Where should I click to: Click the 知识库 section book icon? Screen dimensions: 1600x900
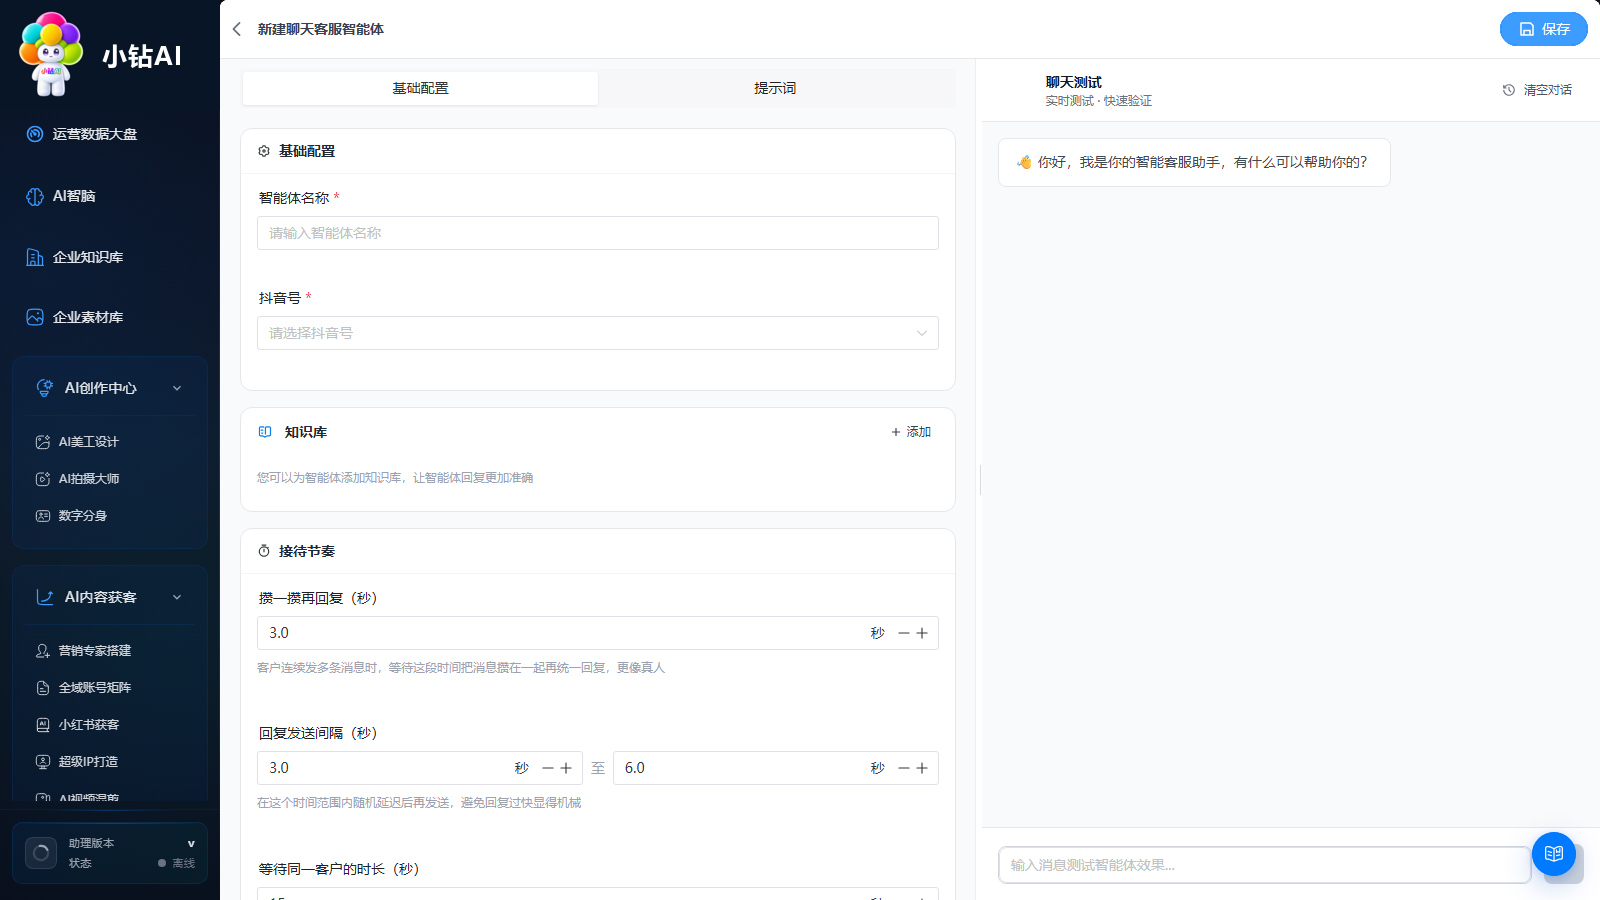(265, 432)
